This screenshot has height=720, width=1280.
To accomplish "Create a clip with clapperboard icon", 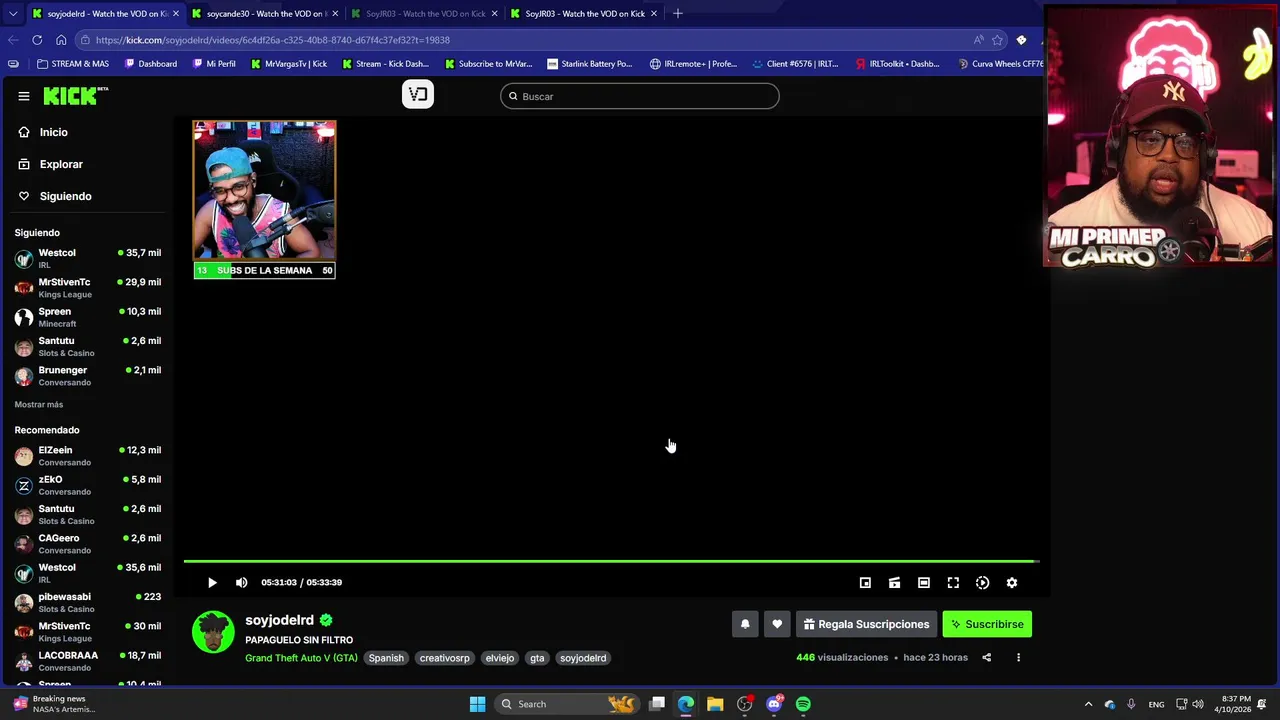I will (894, 582).
